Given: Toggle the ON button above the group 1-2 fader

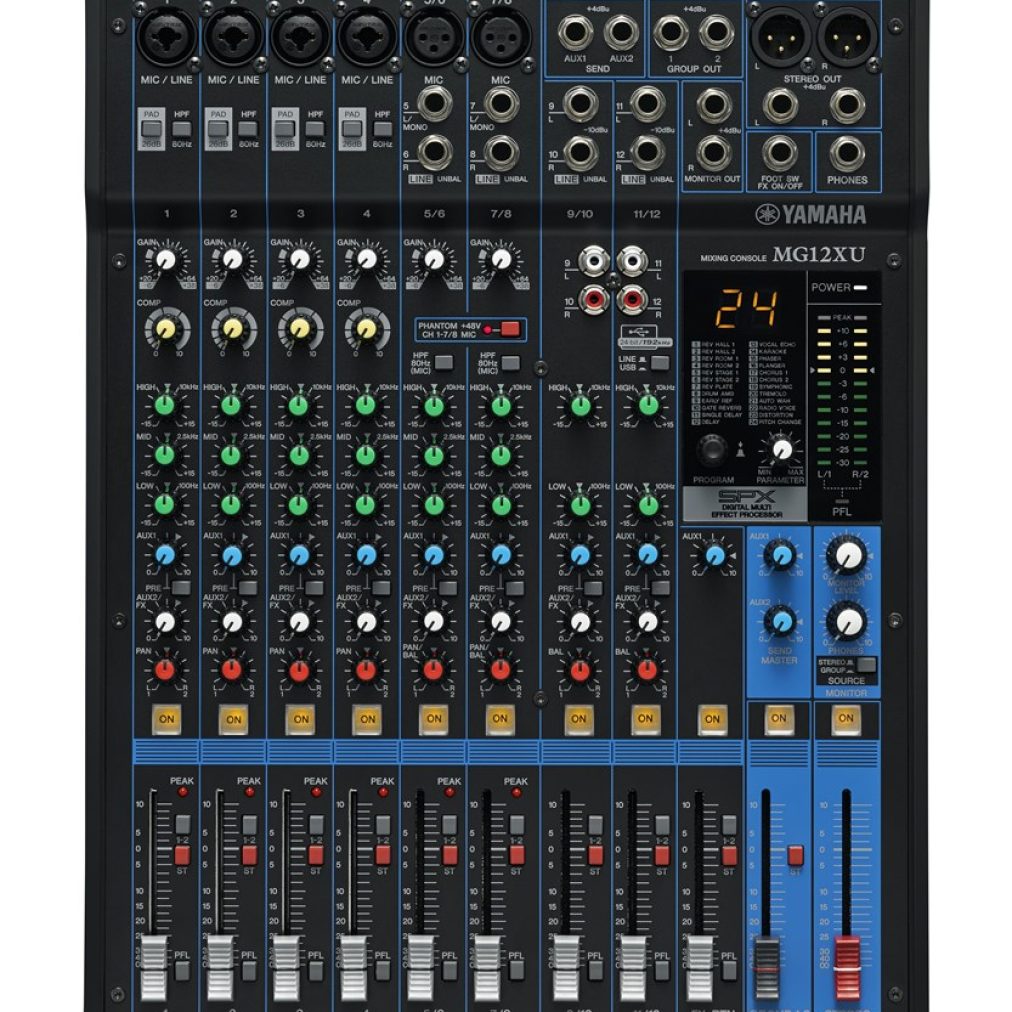Looking at the screenshot, I should click(x=779, y=718).
